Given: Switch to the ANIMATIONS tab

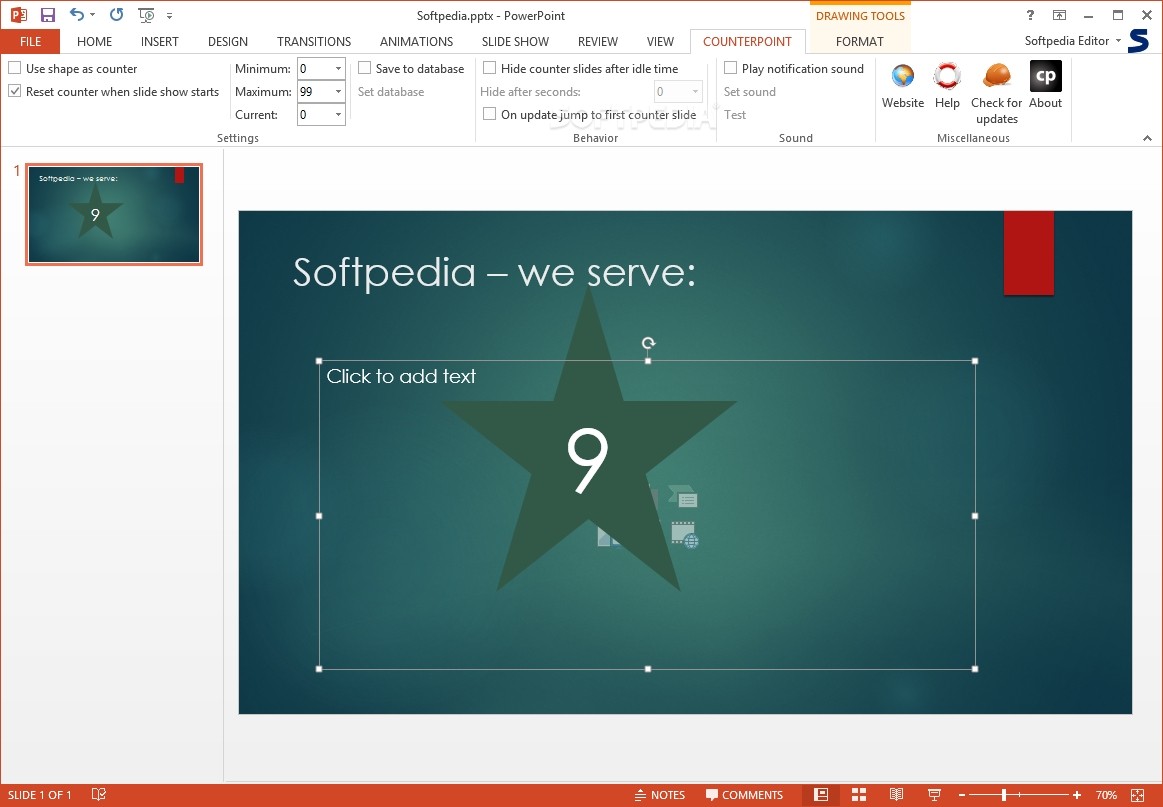Looking at the screenshot, I should click(416, 42).
